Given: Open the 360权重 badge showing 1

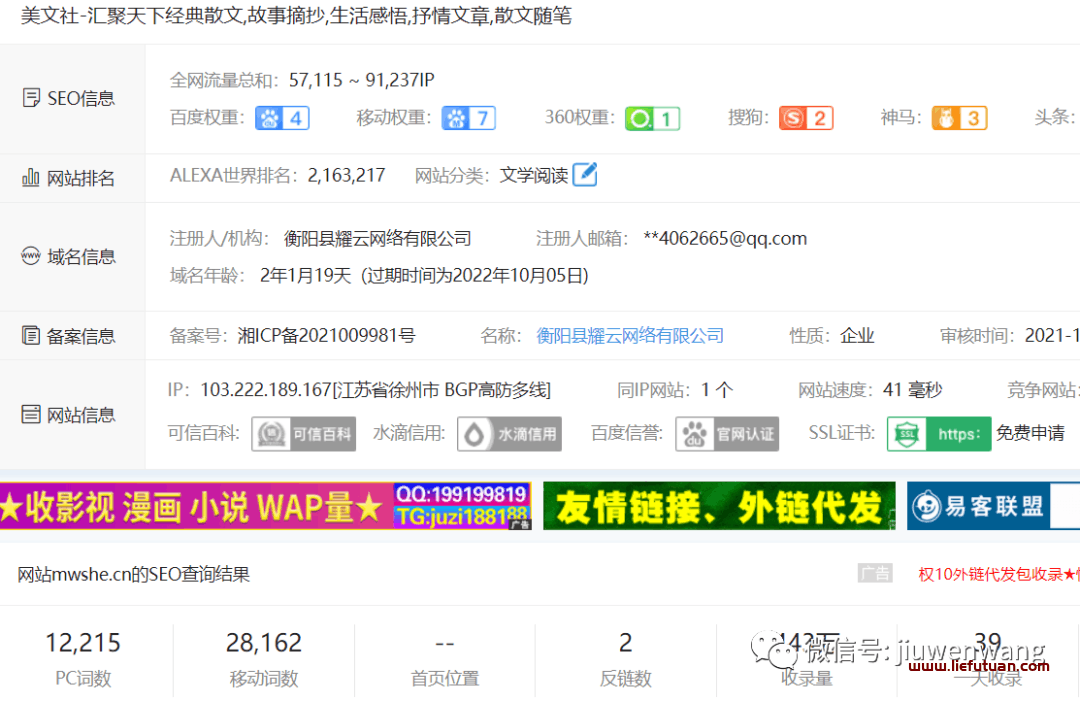Looking at the screenshot, I should pyautogui.click(x=652, y=118).
